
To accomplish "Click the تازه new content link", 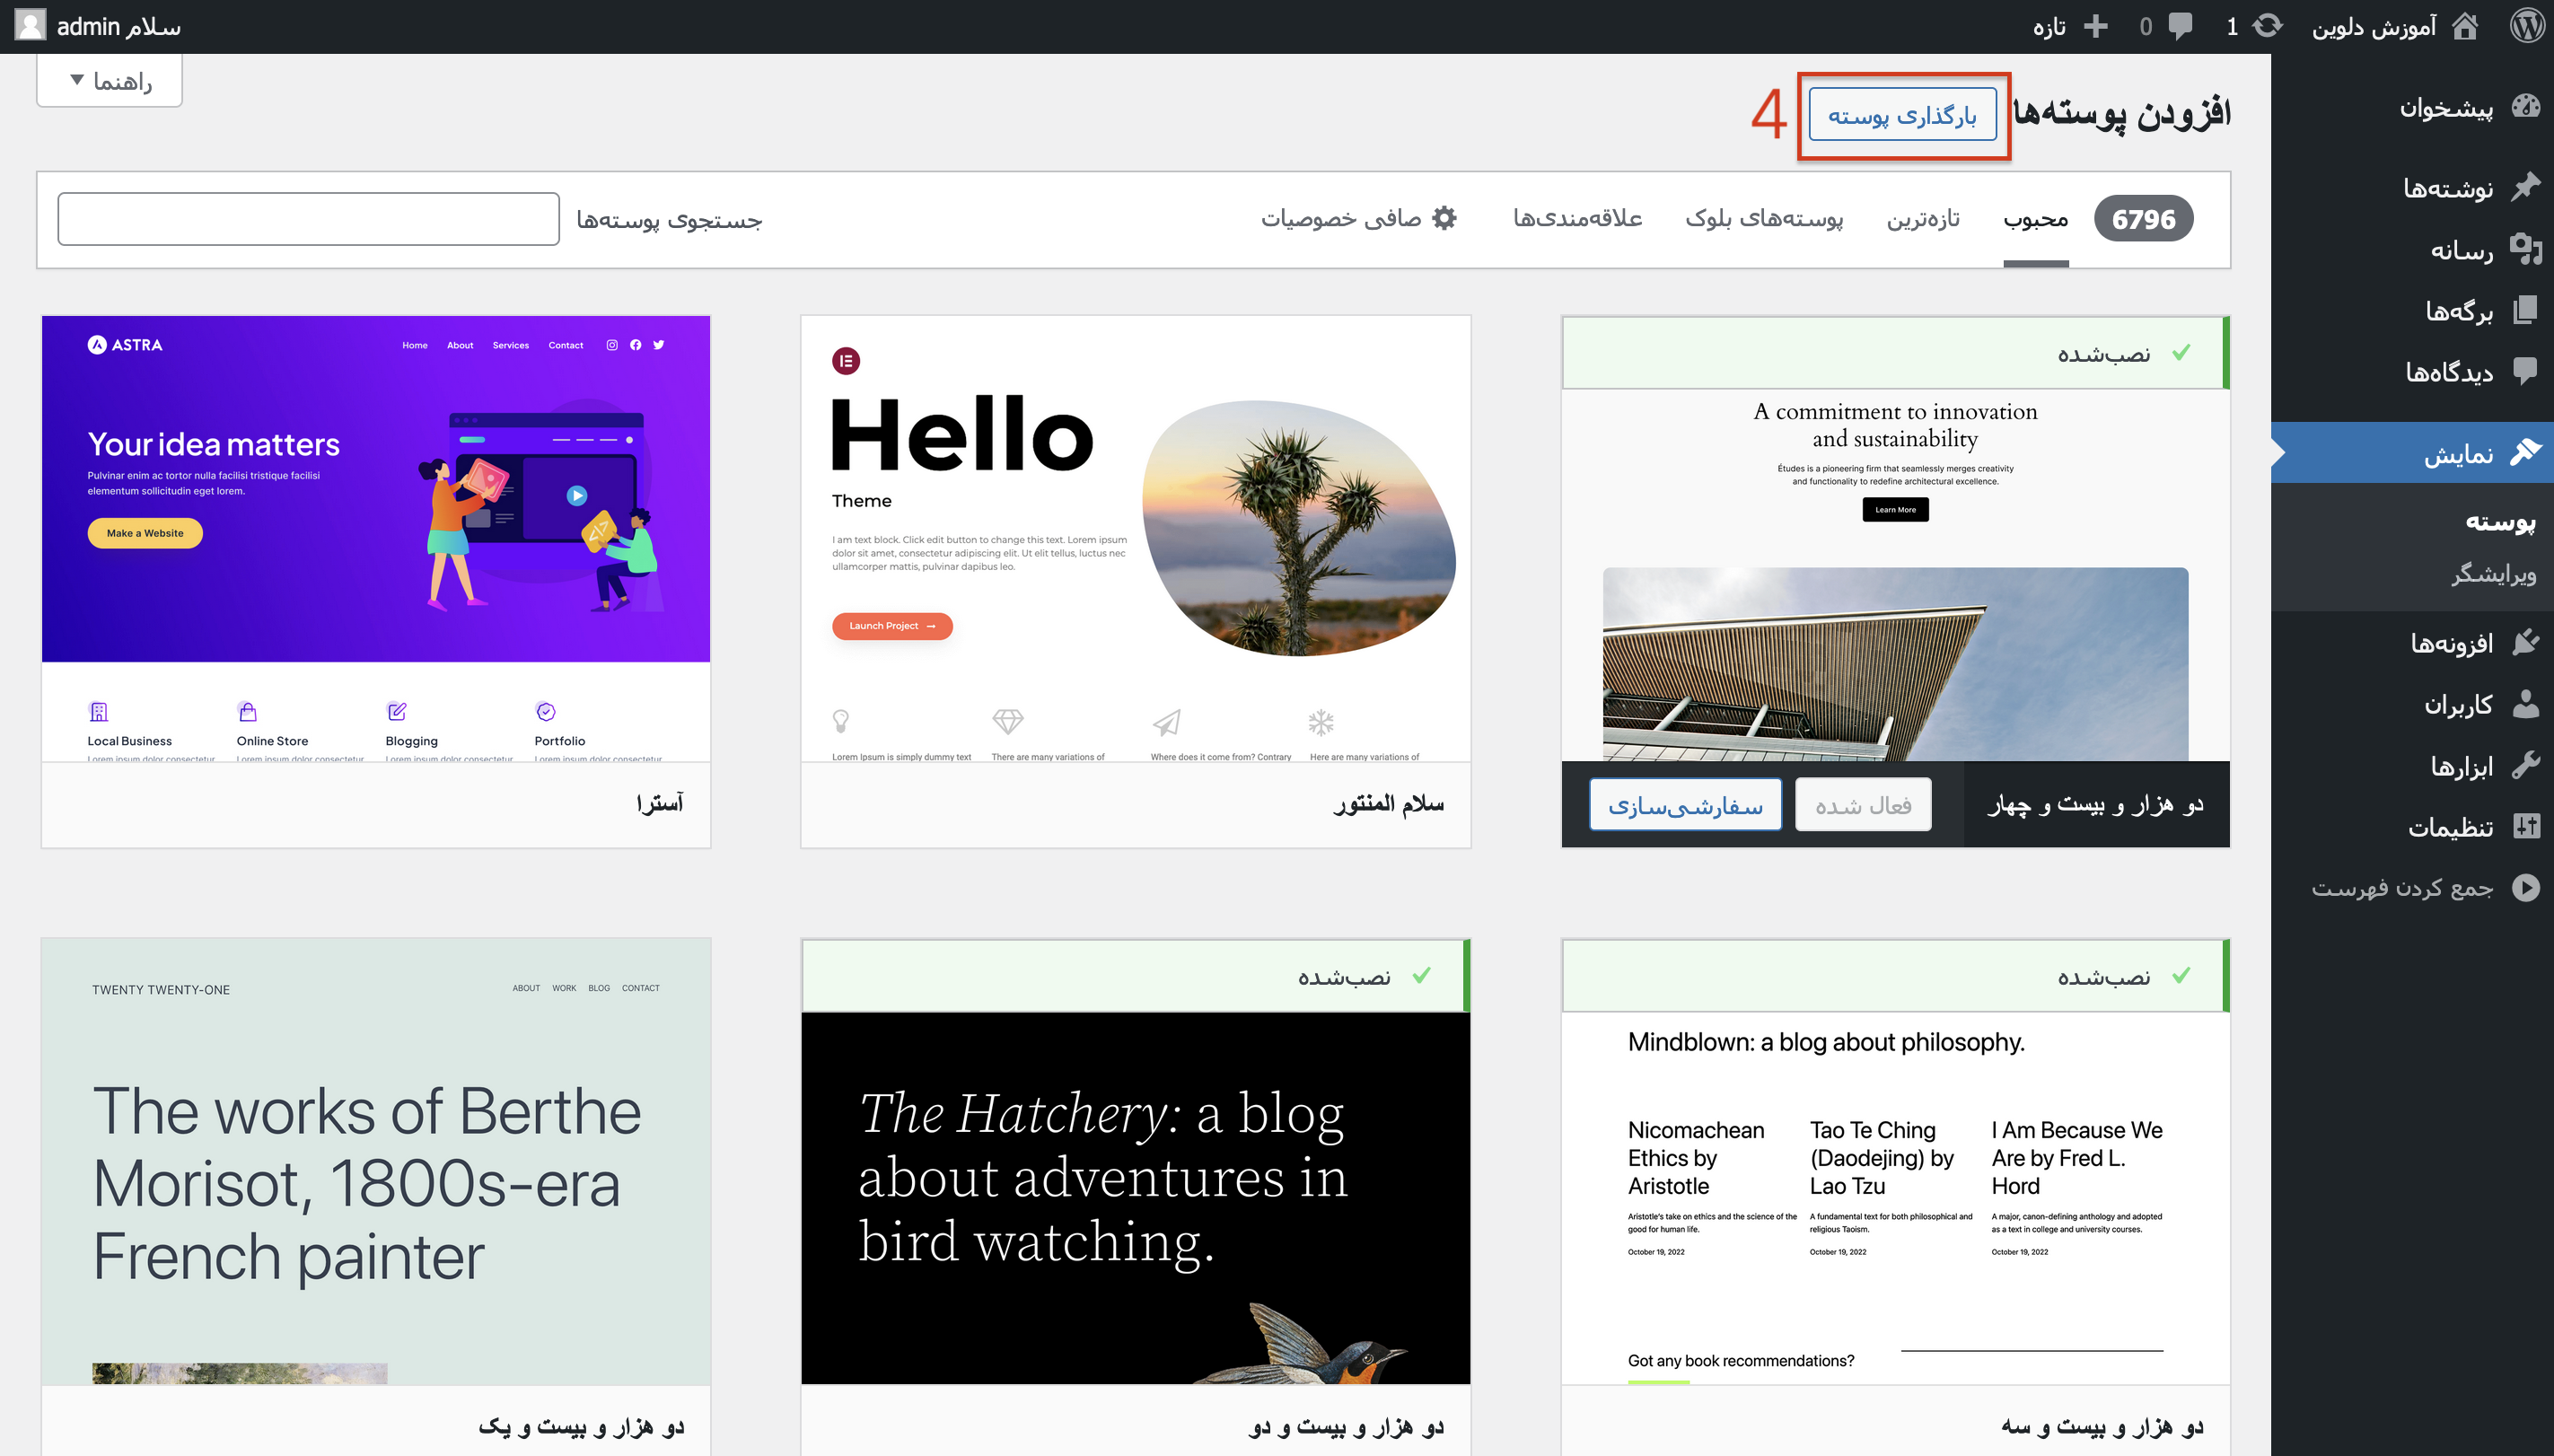I will [2049, 26].
